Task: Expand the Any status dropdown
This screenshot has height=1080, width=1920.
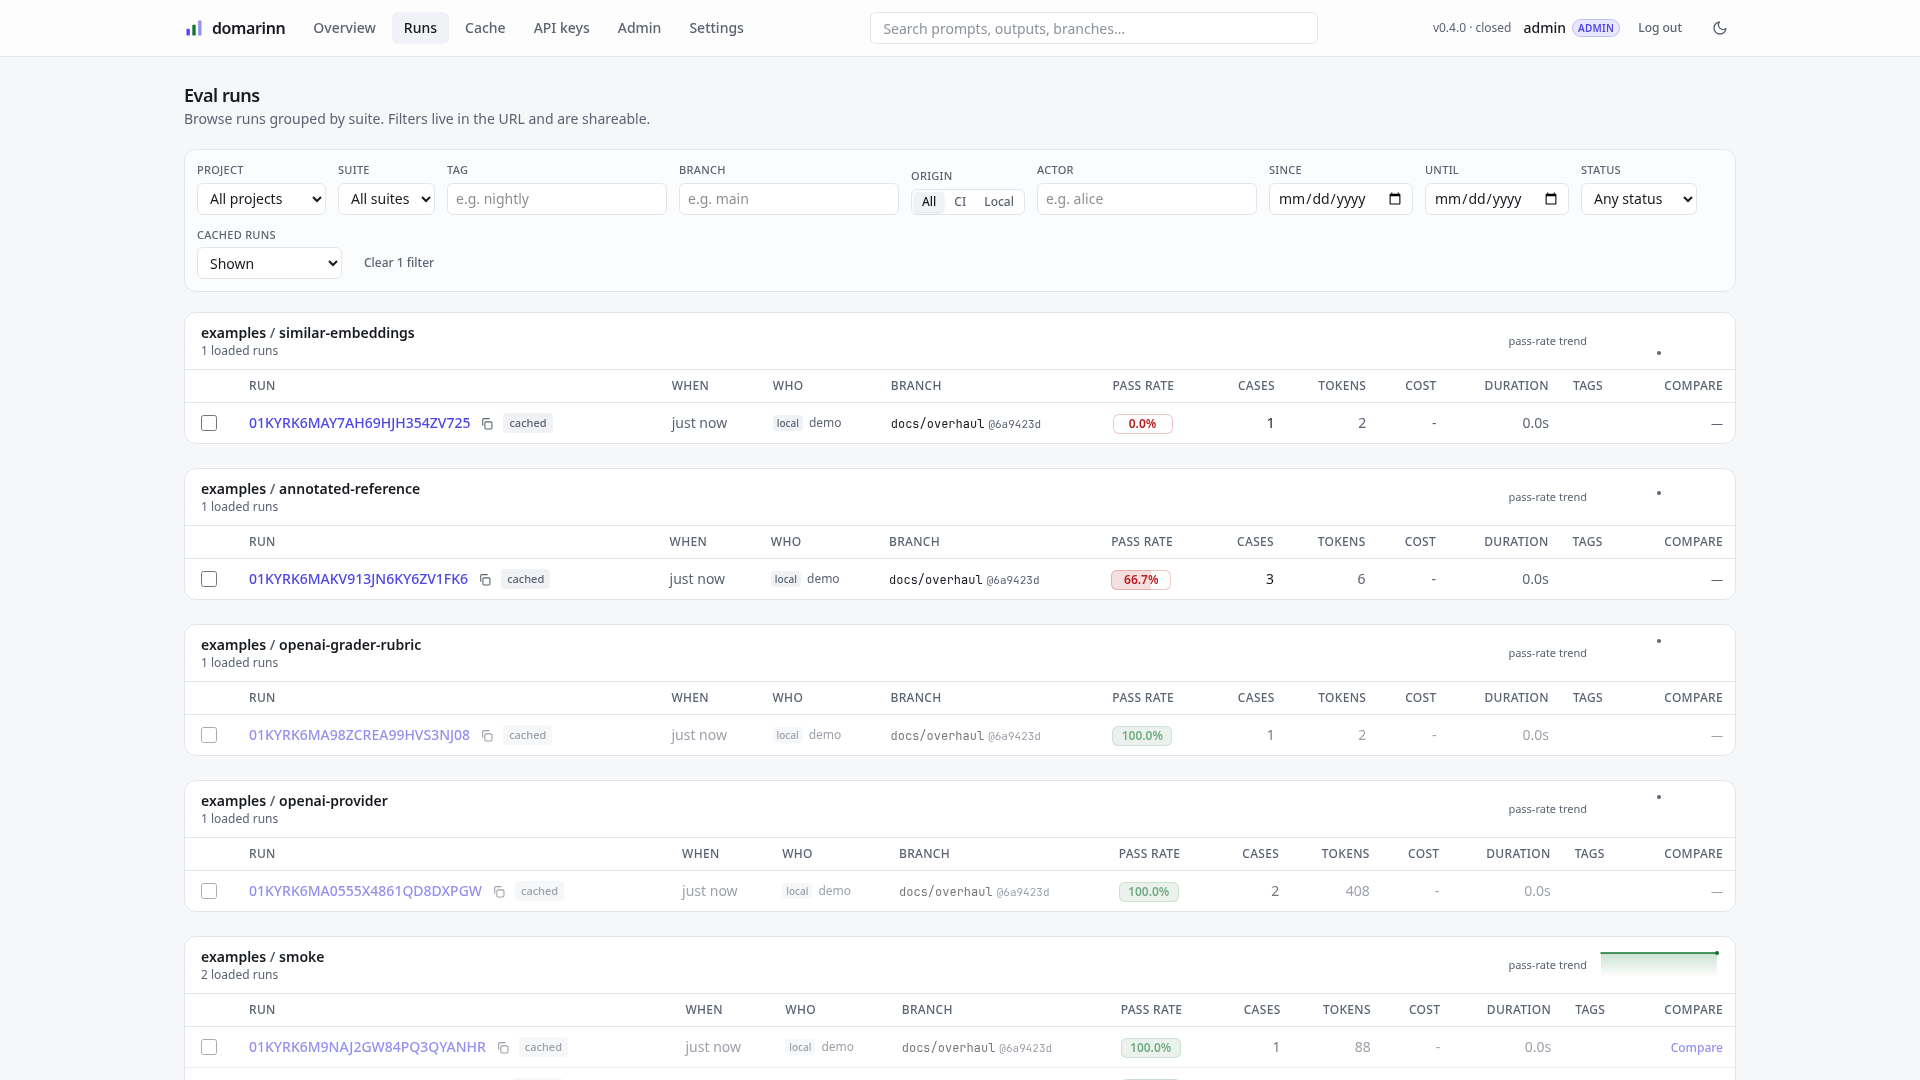Action: [x=1638, y=199]
